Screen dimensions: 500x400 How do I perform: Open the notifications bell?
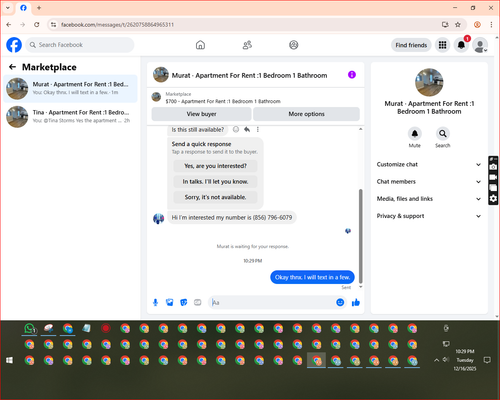pos(461,45)
